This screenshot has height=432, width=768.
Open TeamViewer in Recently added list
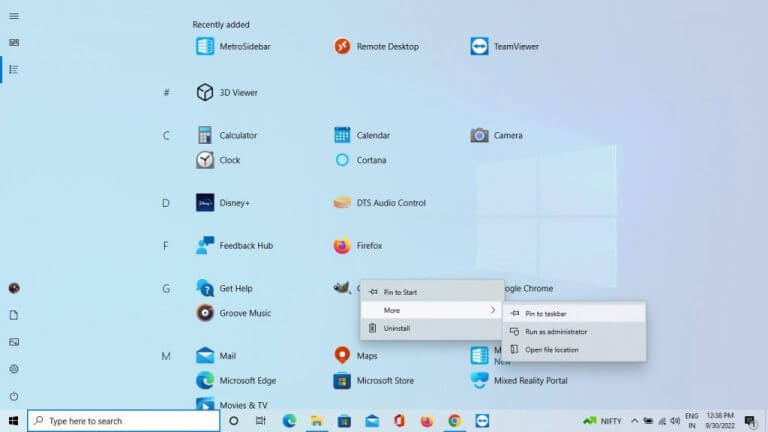point(504,47)
